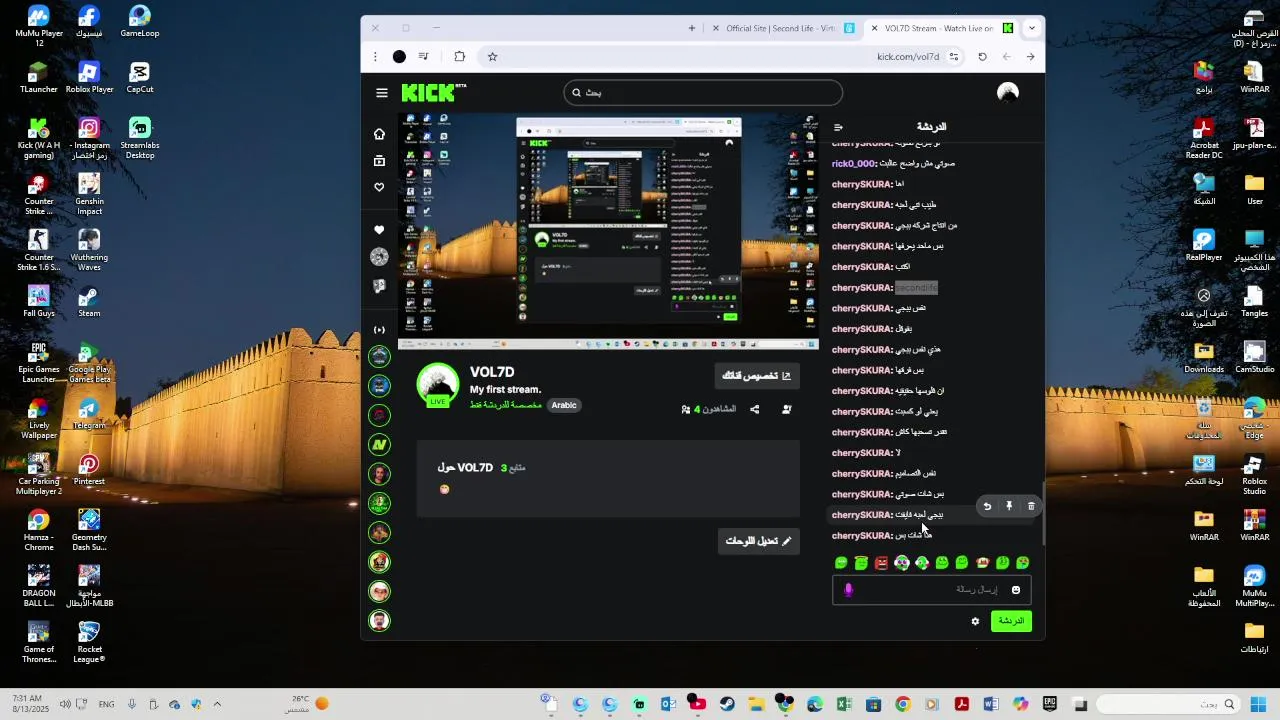Open the Kick hamburger menu
This screenshot has width=1280, height=720.
tap(382, 93)
